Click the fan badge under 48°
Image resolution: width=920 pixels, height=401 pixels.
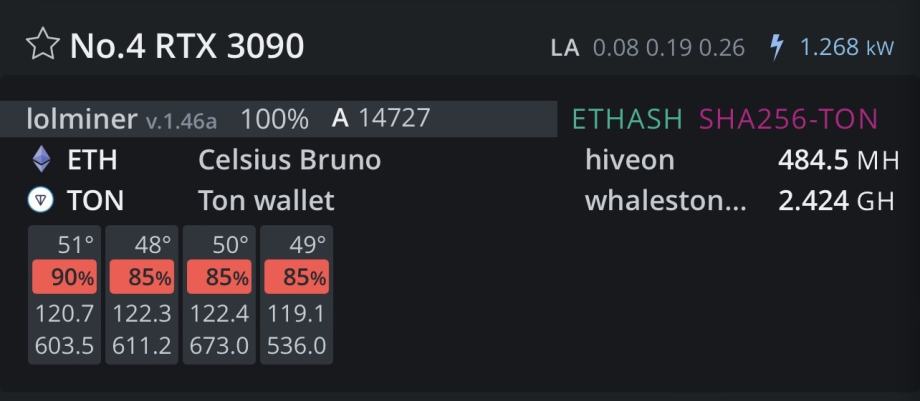coord(142,277)
